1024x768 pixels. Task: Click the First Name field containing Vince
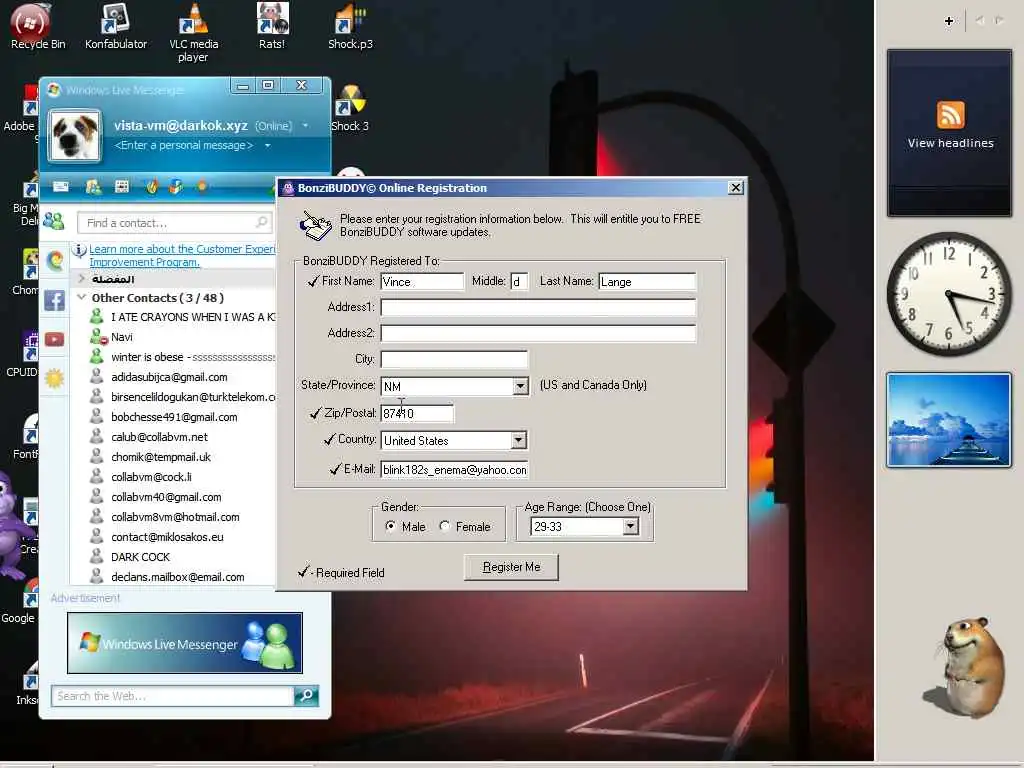422,281
